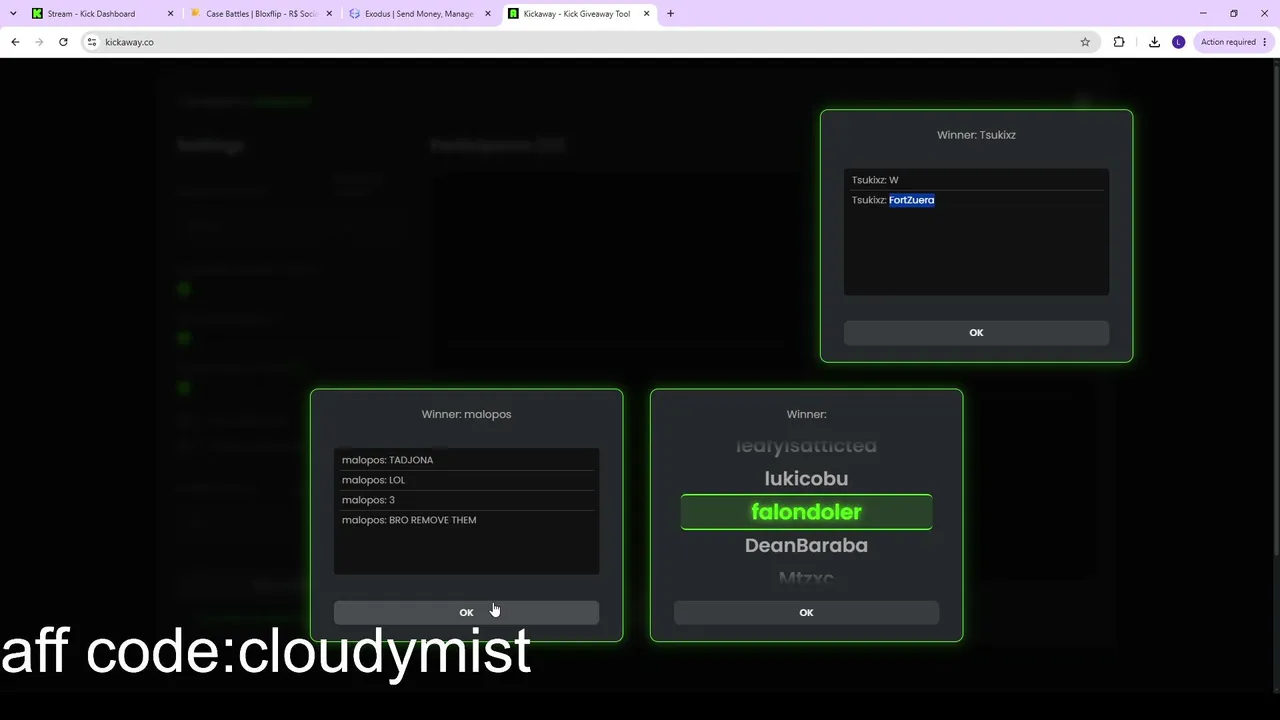Screen dimensions: 1280x720
Task: Confirm OK in malopos winner dialog
Action: 466,613
